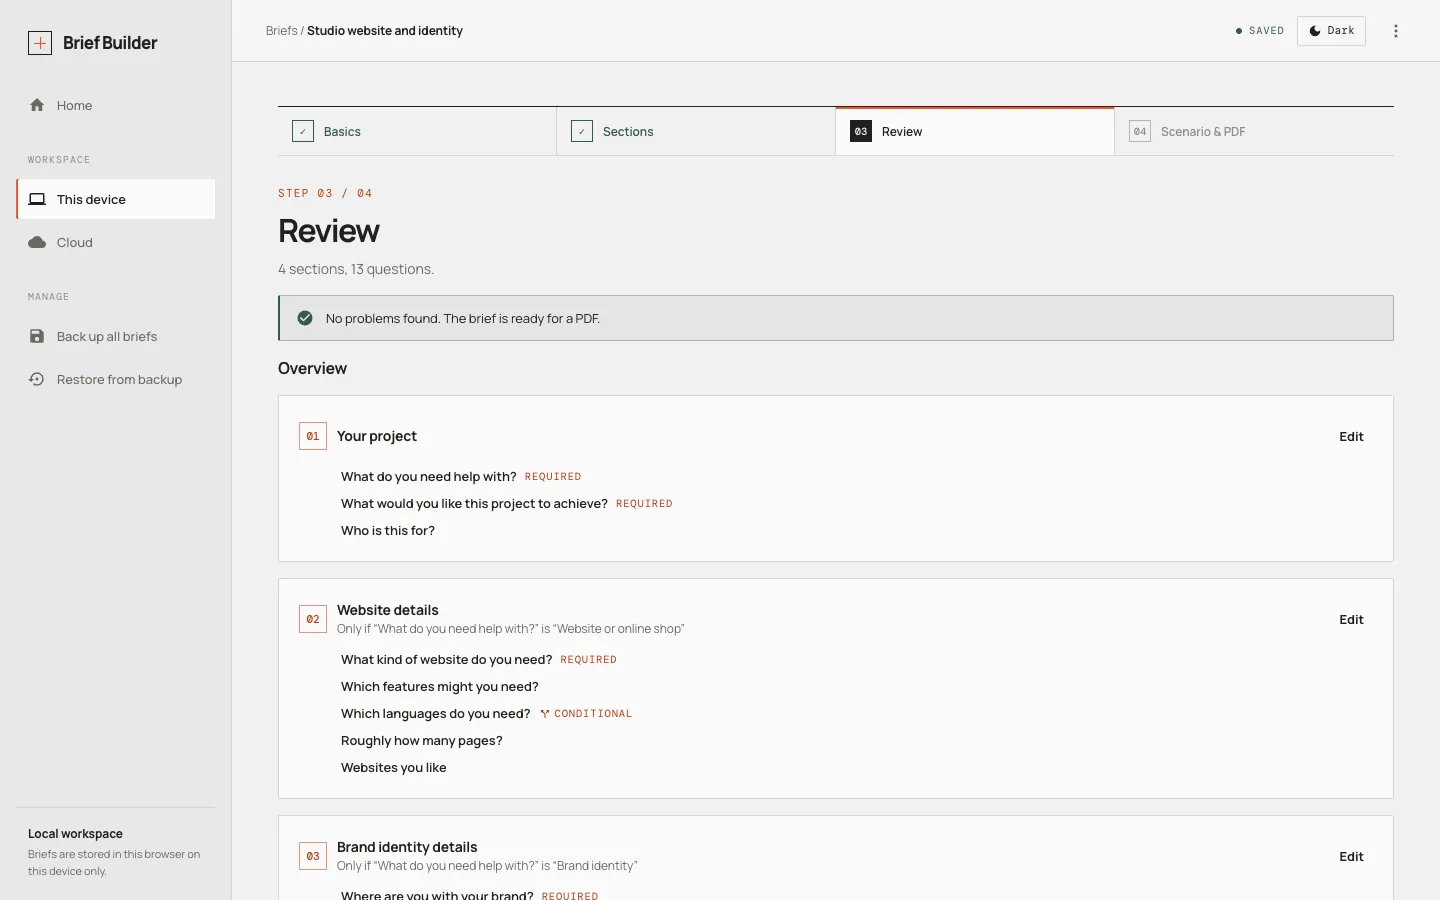Click the green success check icon
Viewport: 1440px width, 900px height.
coord(305,318)
